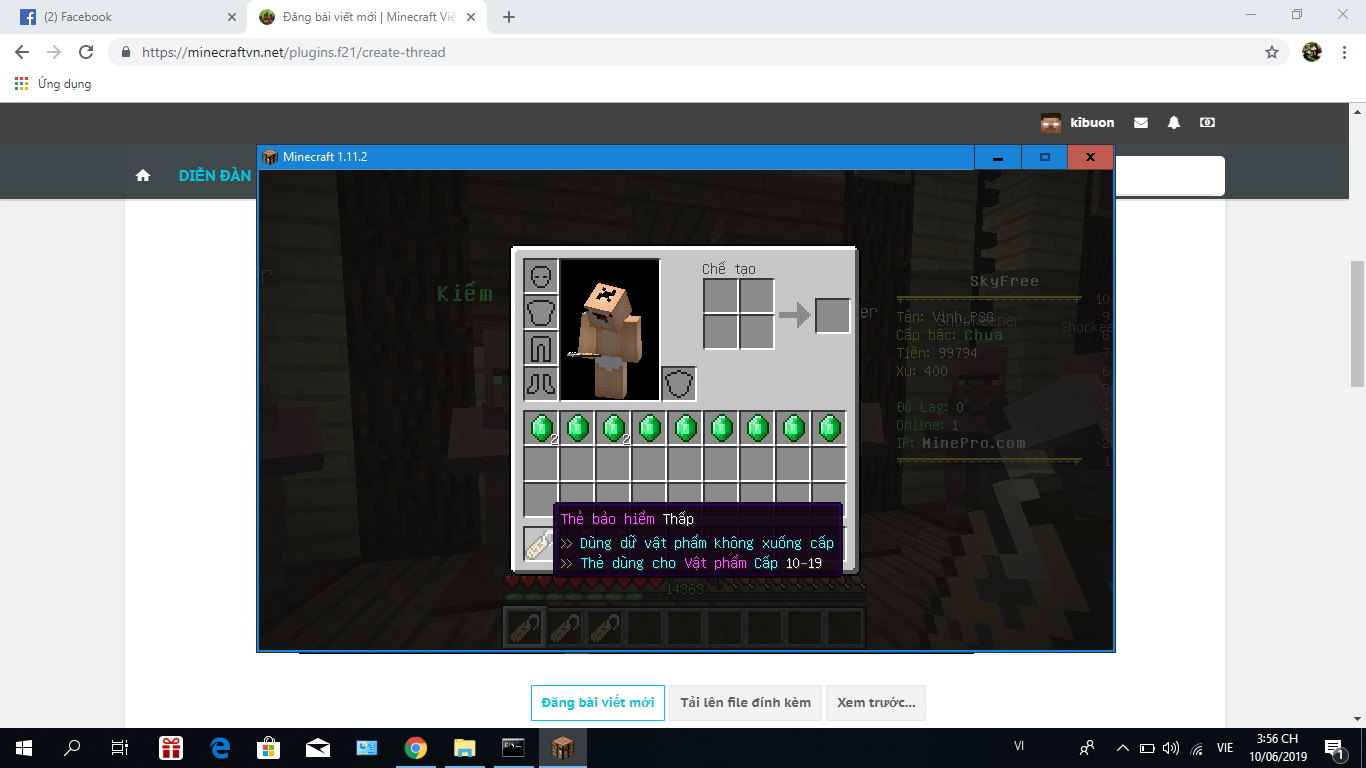Switch to the Command Prompt taskbar icon
The image size is (1366, 768).
coord(514,748)
